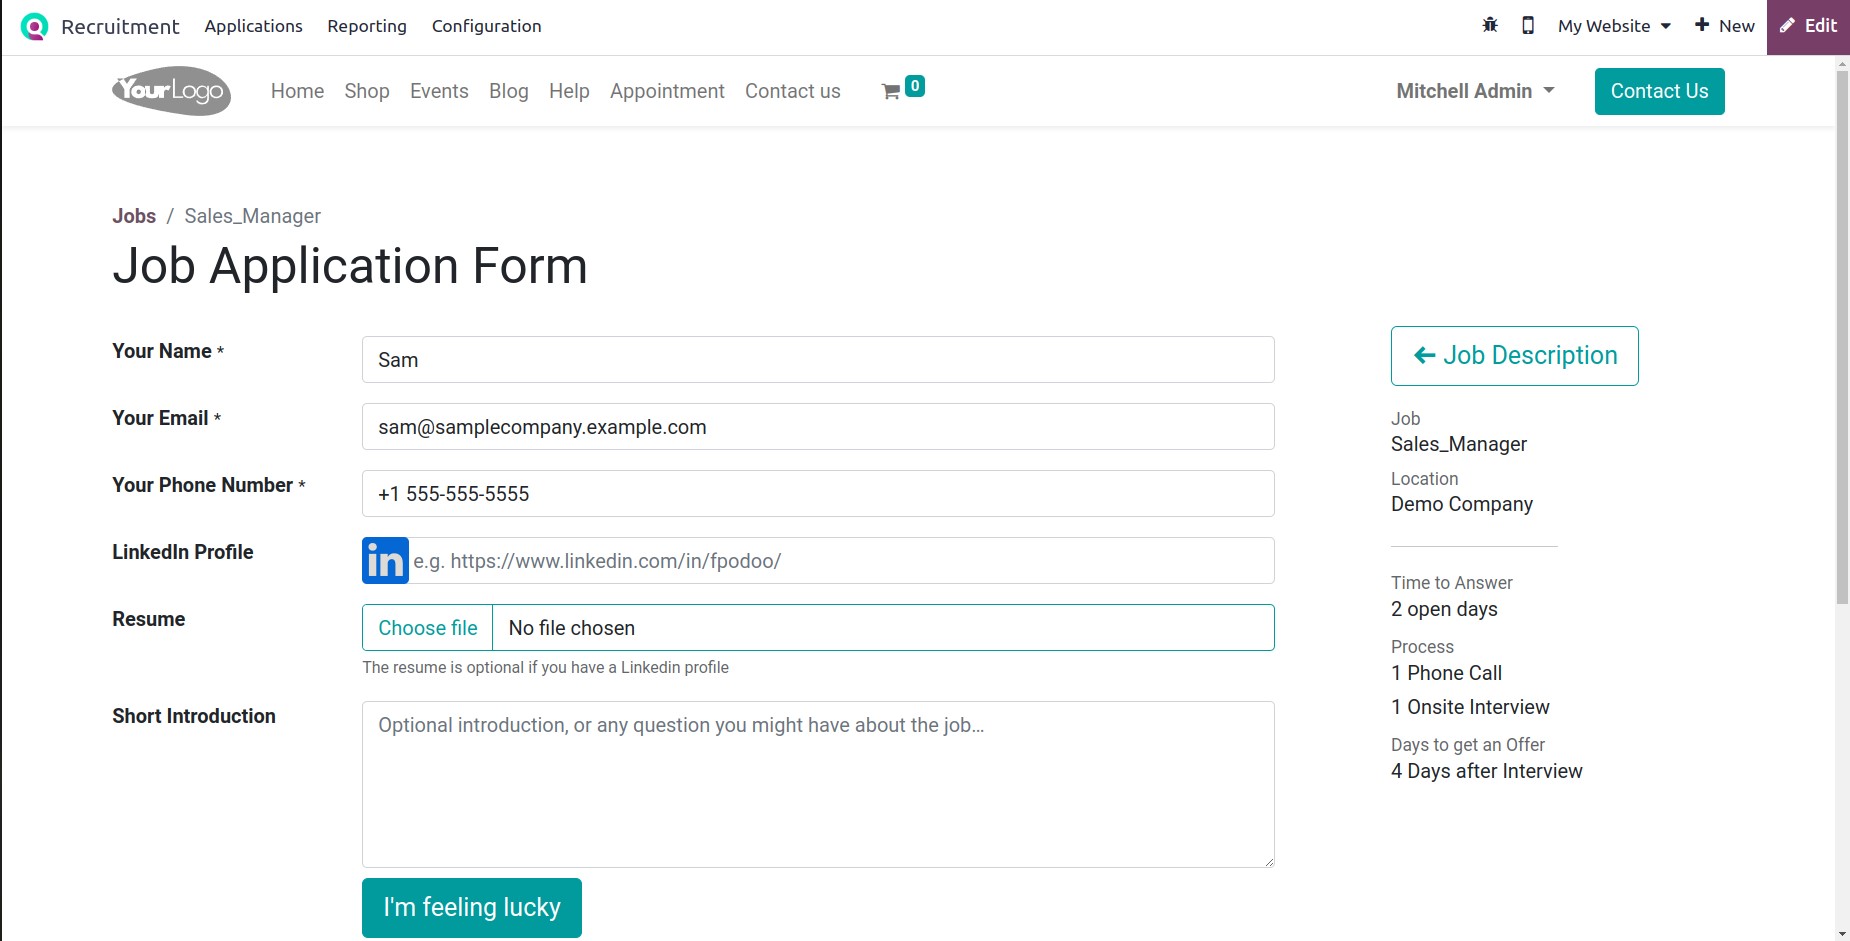Open the debug bug icon menu
Viewport: 1850px width, 941px height.
[x=1490, y=25]
